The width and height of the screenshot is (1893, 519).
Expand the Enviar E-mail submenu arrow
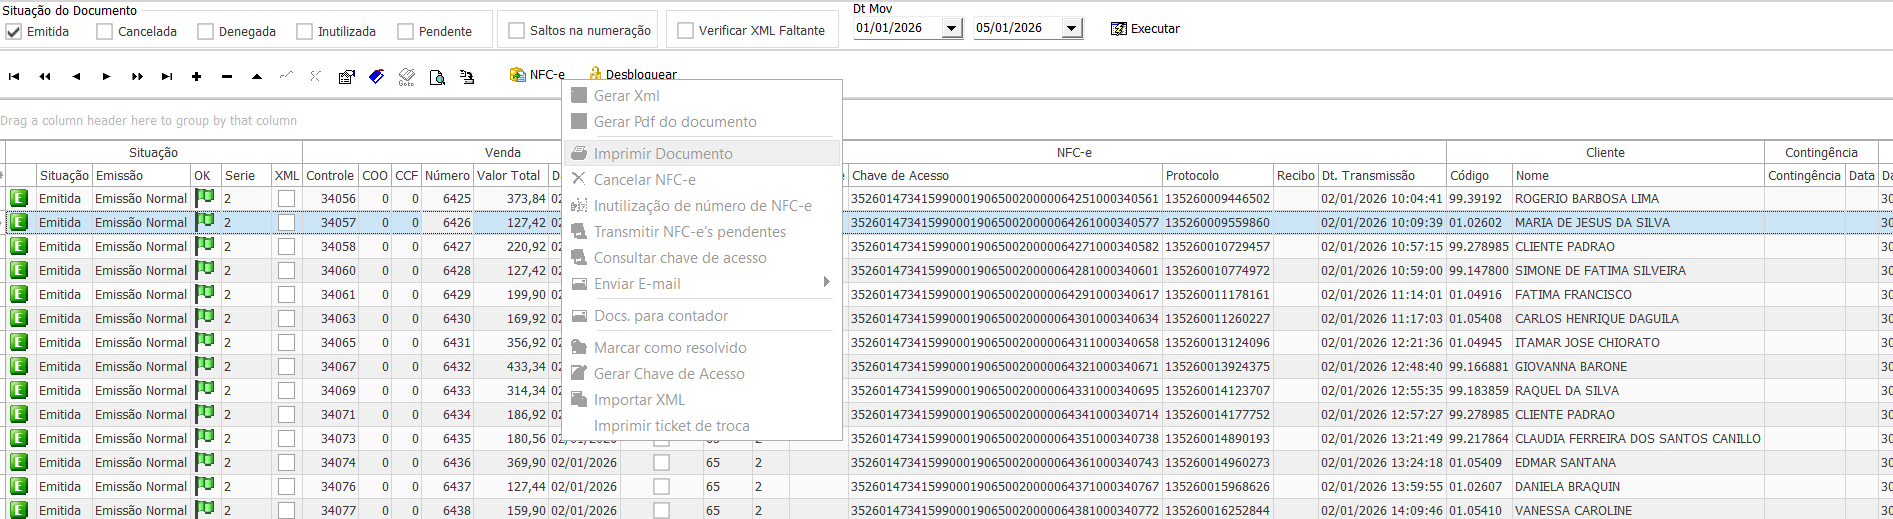(826, 282)
